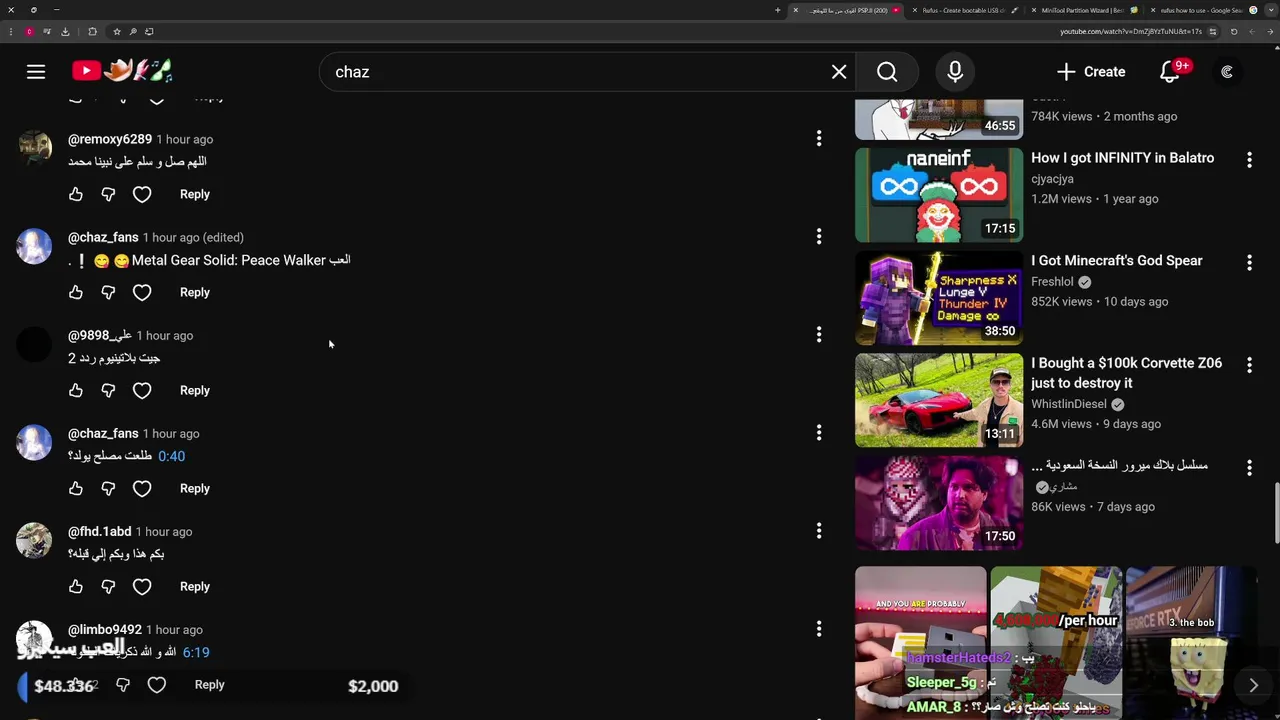Open options for the 0:40 timestamp comment
The width and height of the screenshot is (1280, 720).
[819, 432]
